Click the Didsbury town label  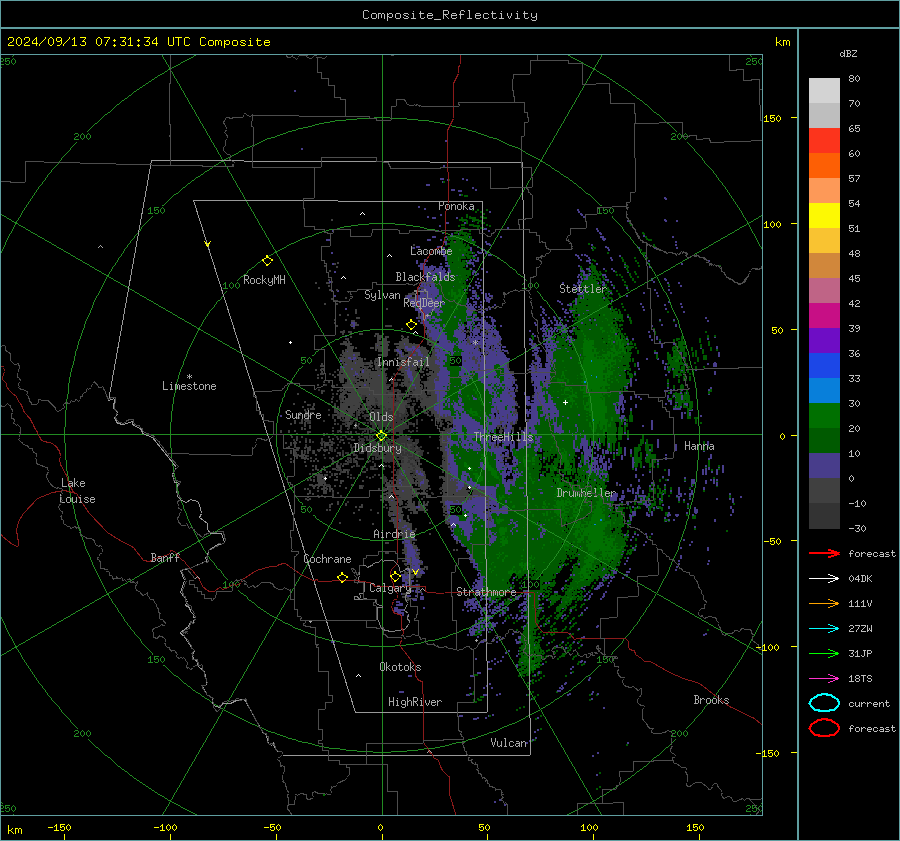(377, 448)
